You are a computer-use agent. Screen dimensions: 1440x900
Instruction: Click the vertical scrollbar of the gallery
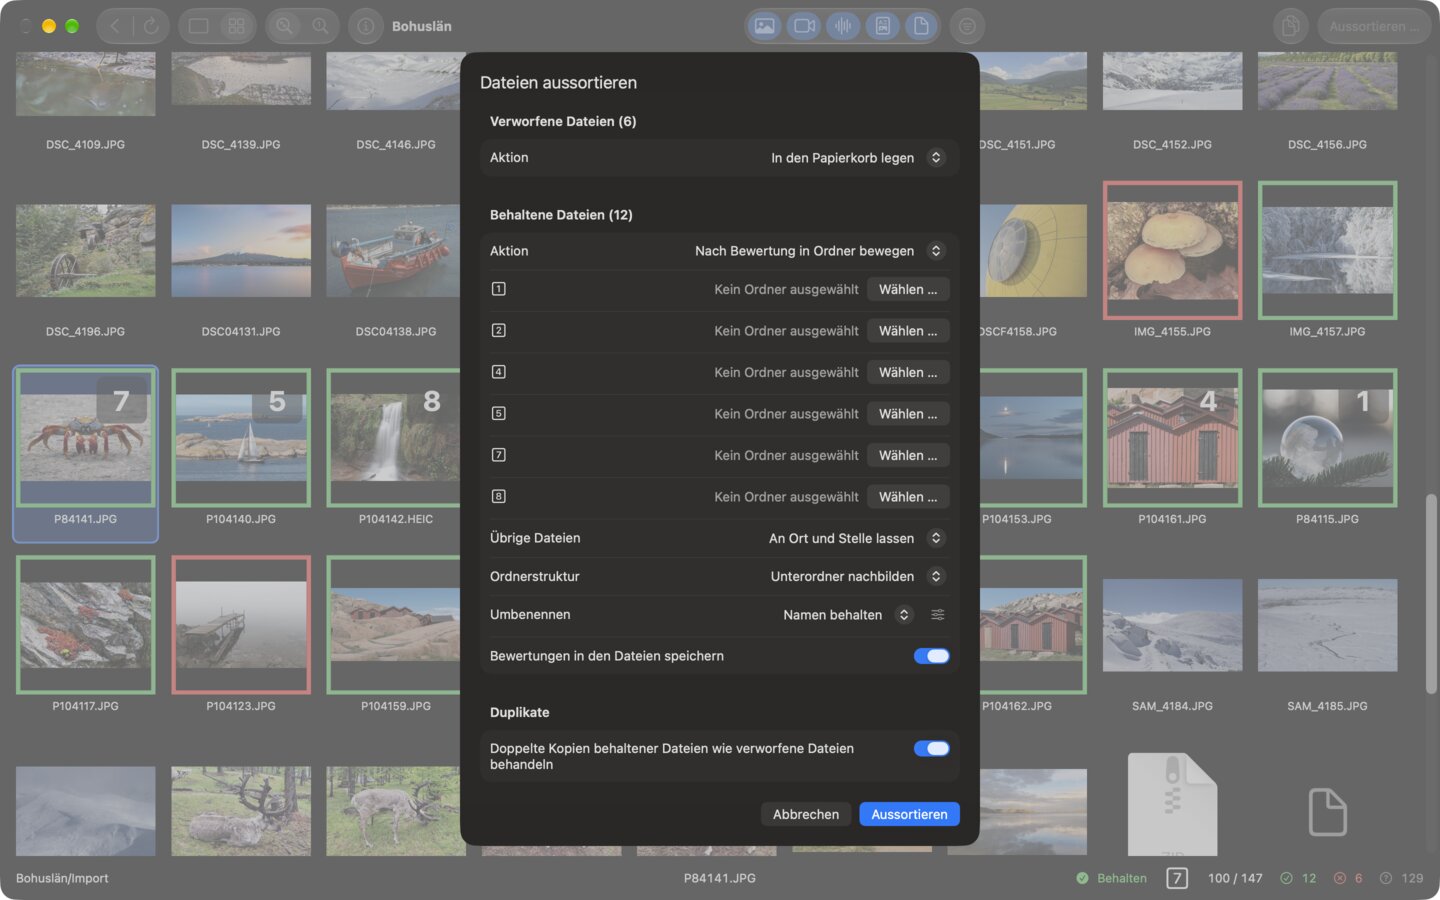click(x=1431, y=594)
